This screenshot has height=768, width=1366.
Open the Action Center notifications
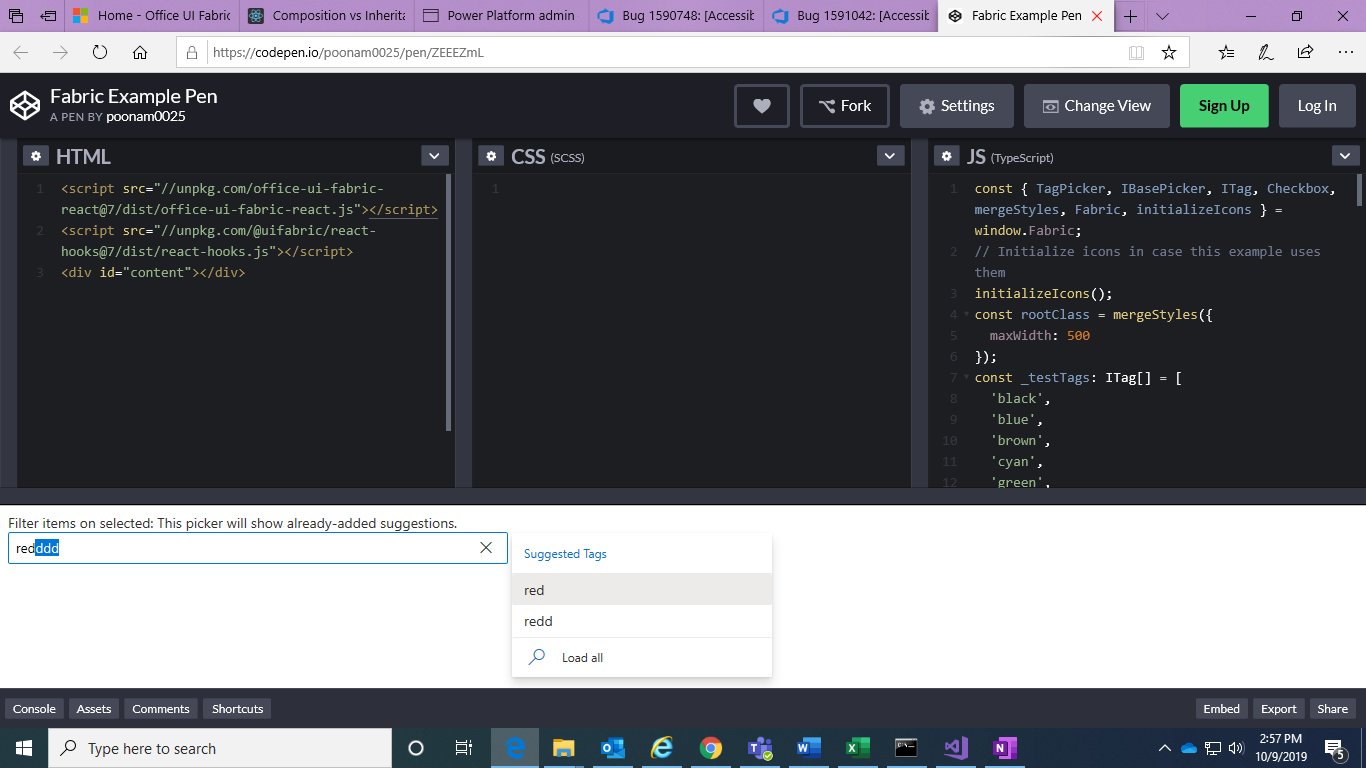point(1334,748)
